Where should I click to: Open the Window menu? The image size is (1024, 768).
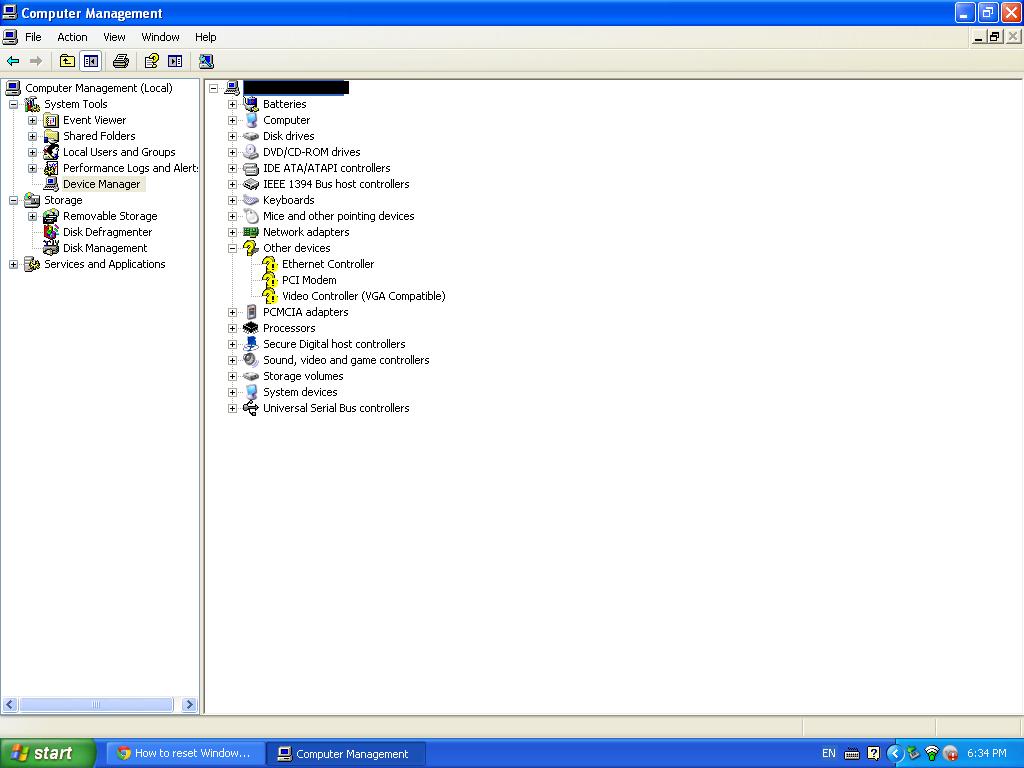click(x=161, y=37)
